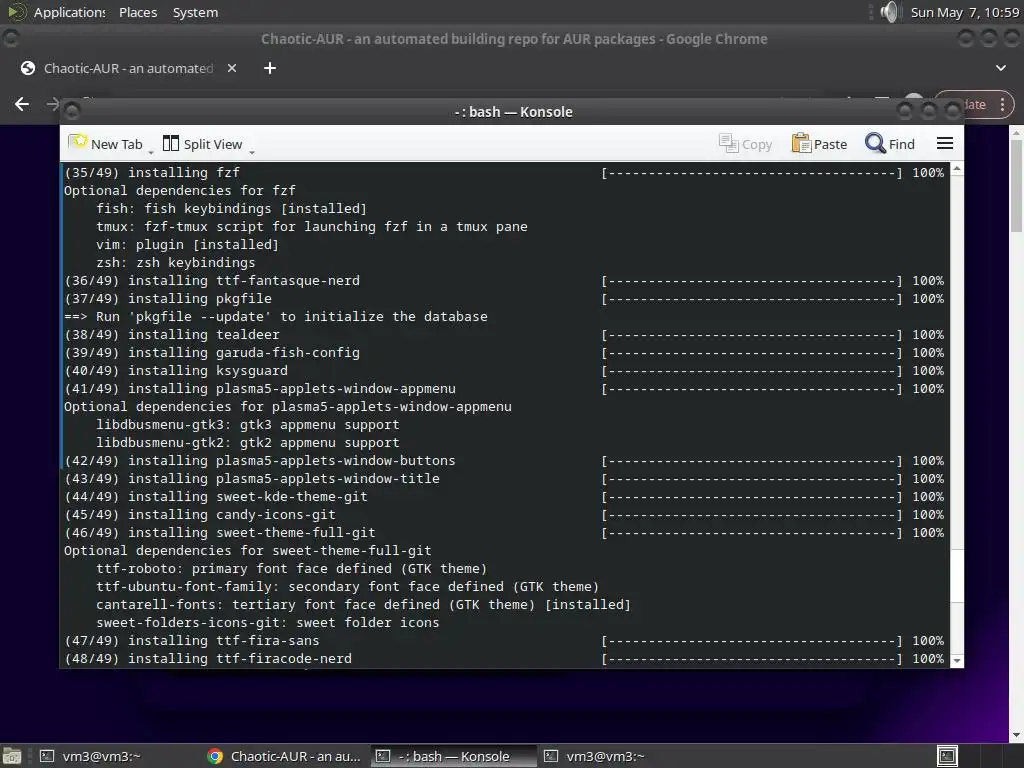Open a new Chrome tab
This screenshot has width=1024, height=768.
(x=270, y=68)
